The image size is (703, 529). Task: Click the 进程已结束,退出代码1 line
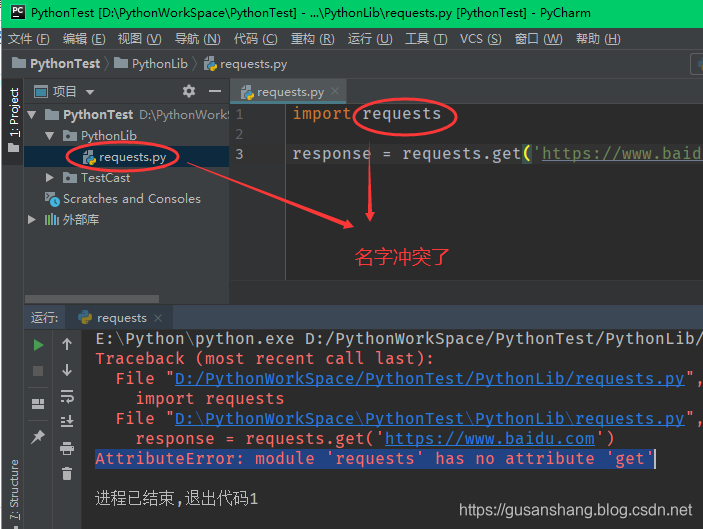point(177,498)
